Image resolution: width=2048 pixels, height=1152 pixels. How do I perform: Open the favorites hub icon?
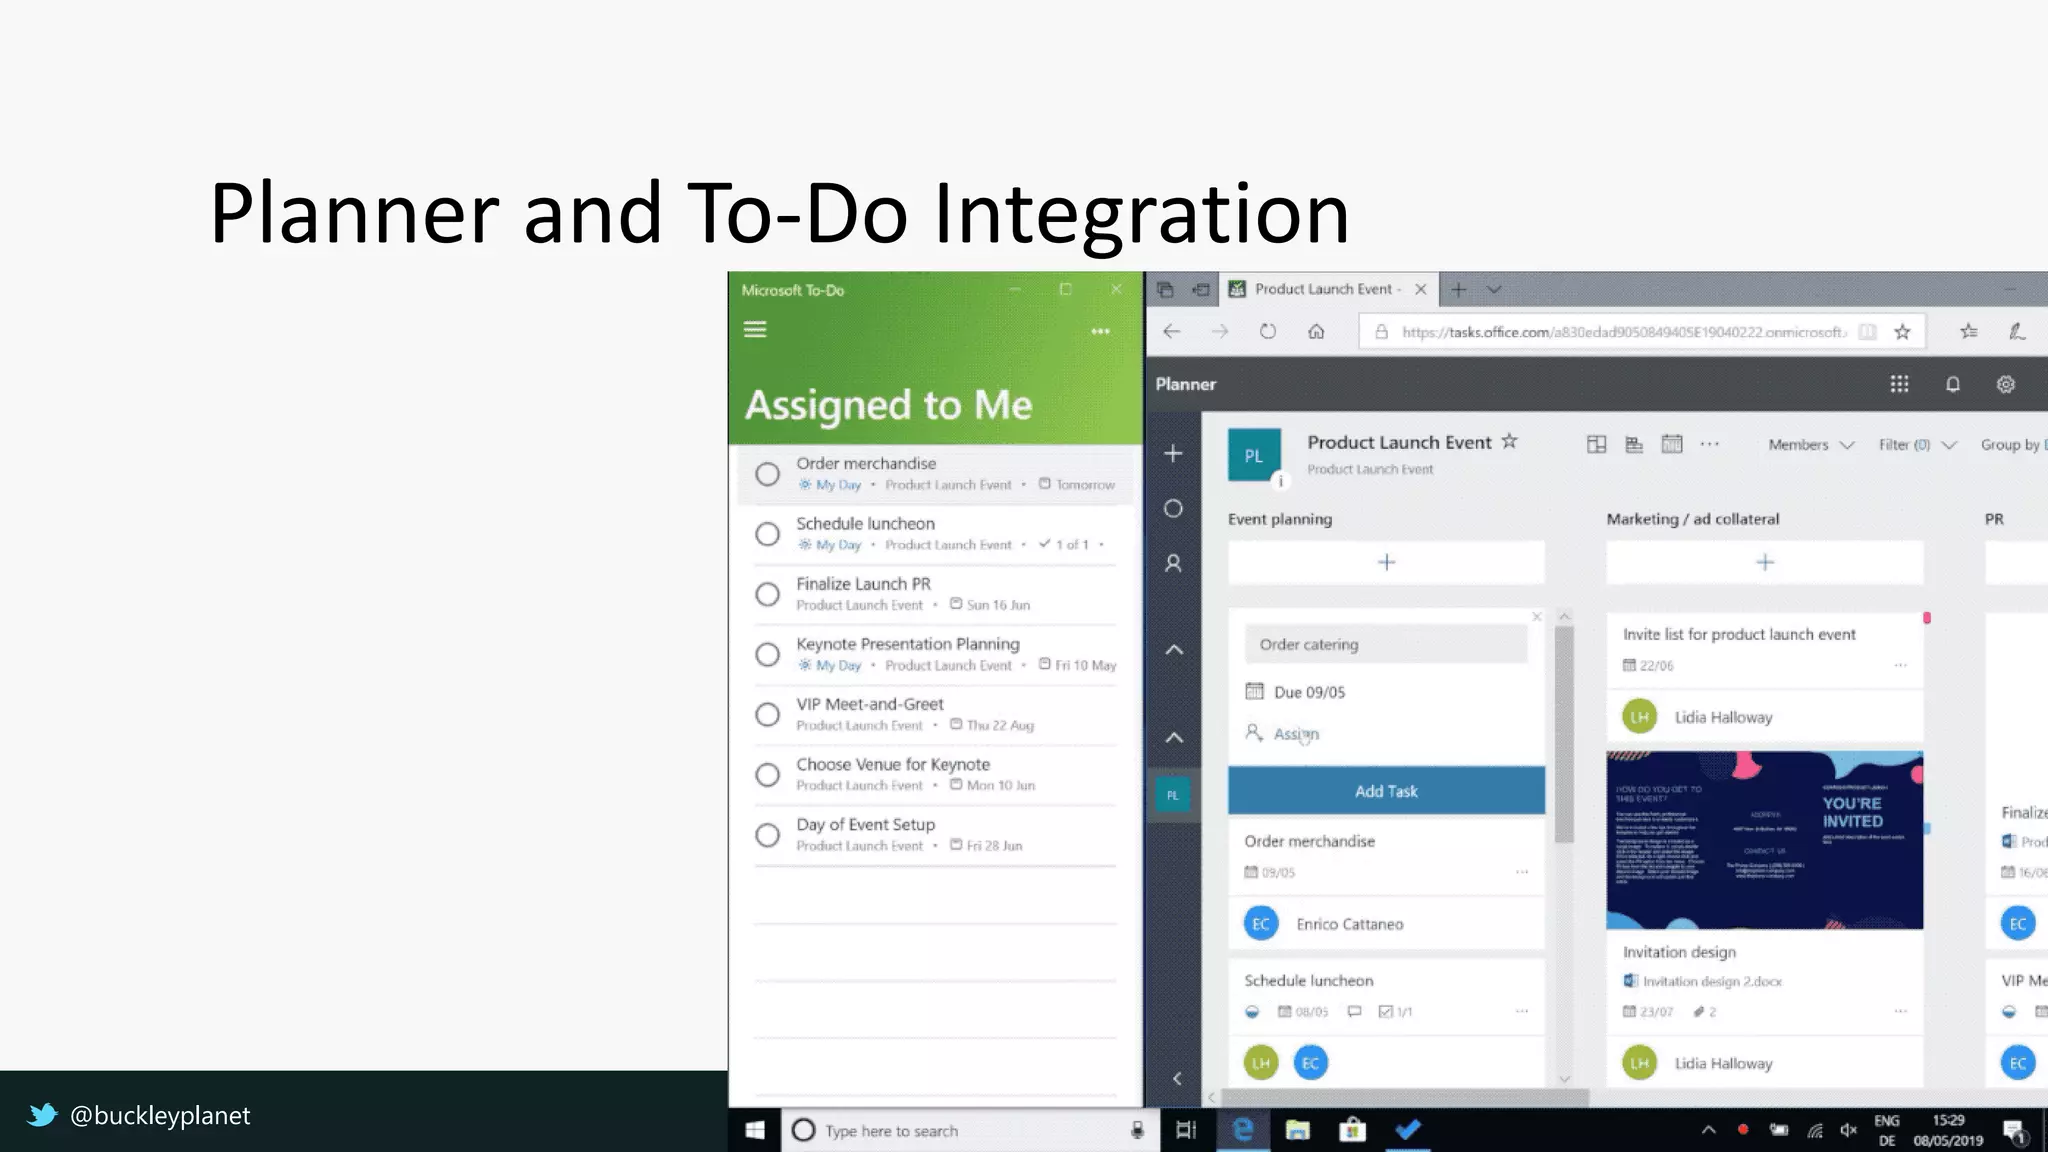tap(1968, 331)
